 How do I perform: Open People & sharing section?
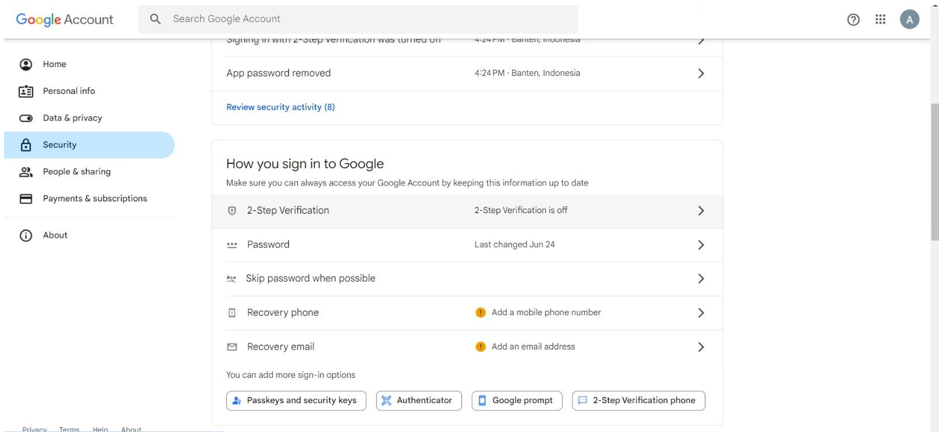click(x=89, y=172)
